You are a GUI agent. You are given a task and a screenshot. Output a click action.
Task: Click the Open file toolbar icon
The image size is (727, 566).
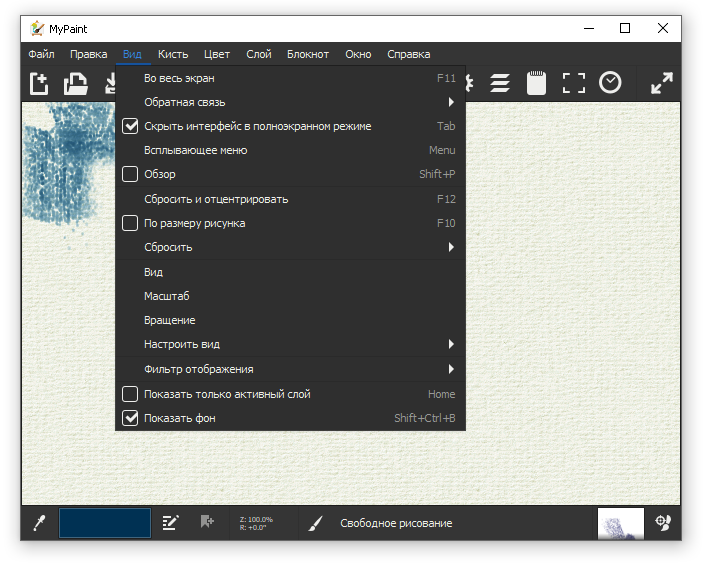76,83
